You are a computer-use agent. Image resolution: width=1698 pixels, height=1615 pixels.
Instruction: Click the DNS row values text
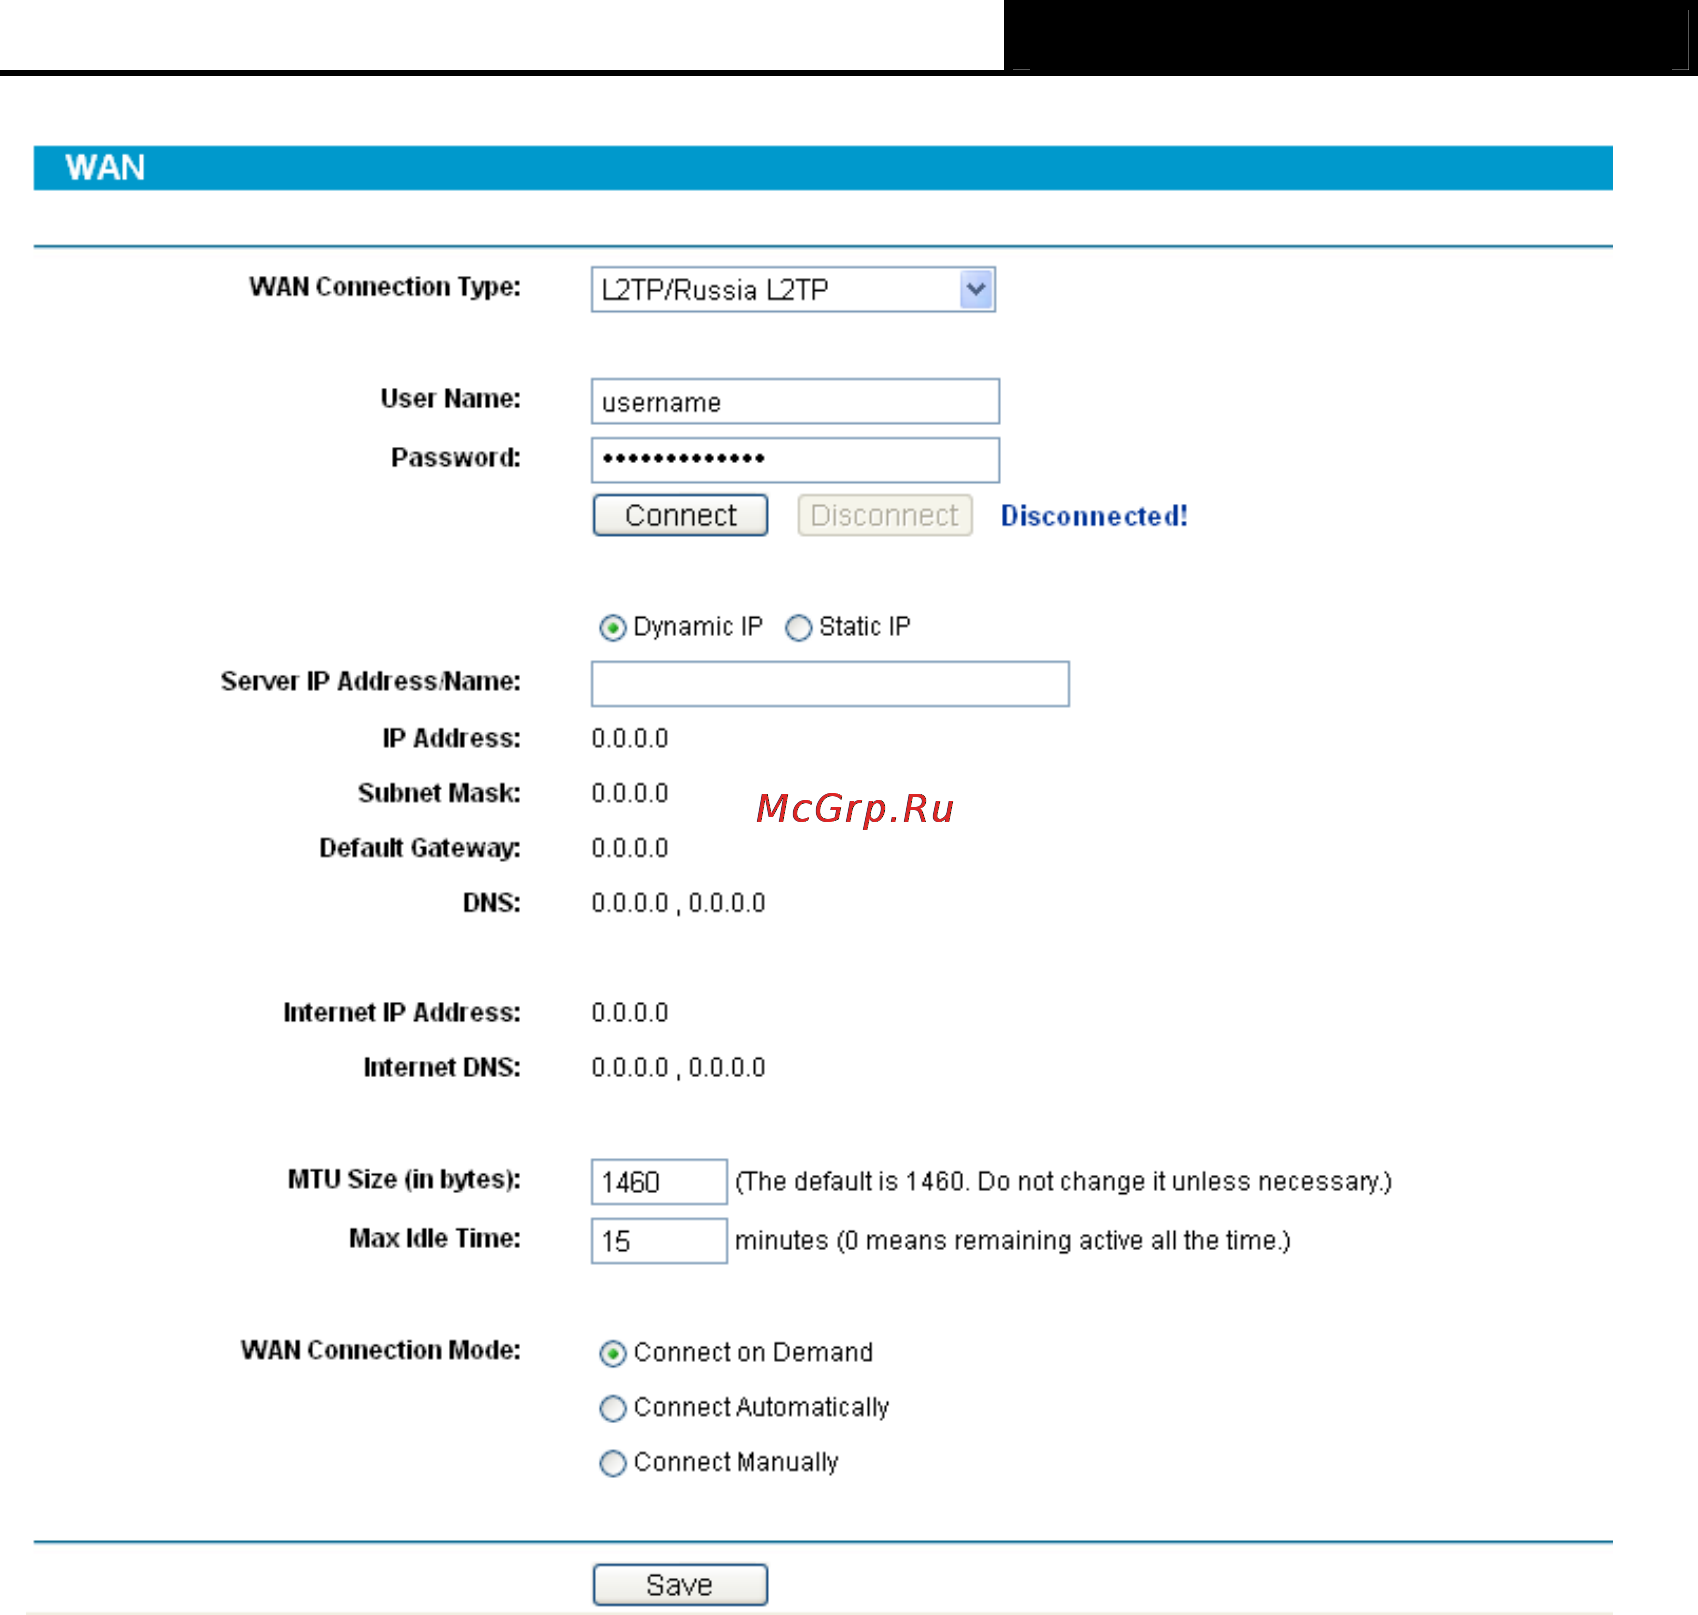(678, 904)
